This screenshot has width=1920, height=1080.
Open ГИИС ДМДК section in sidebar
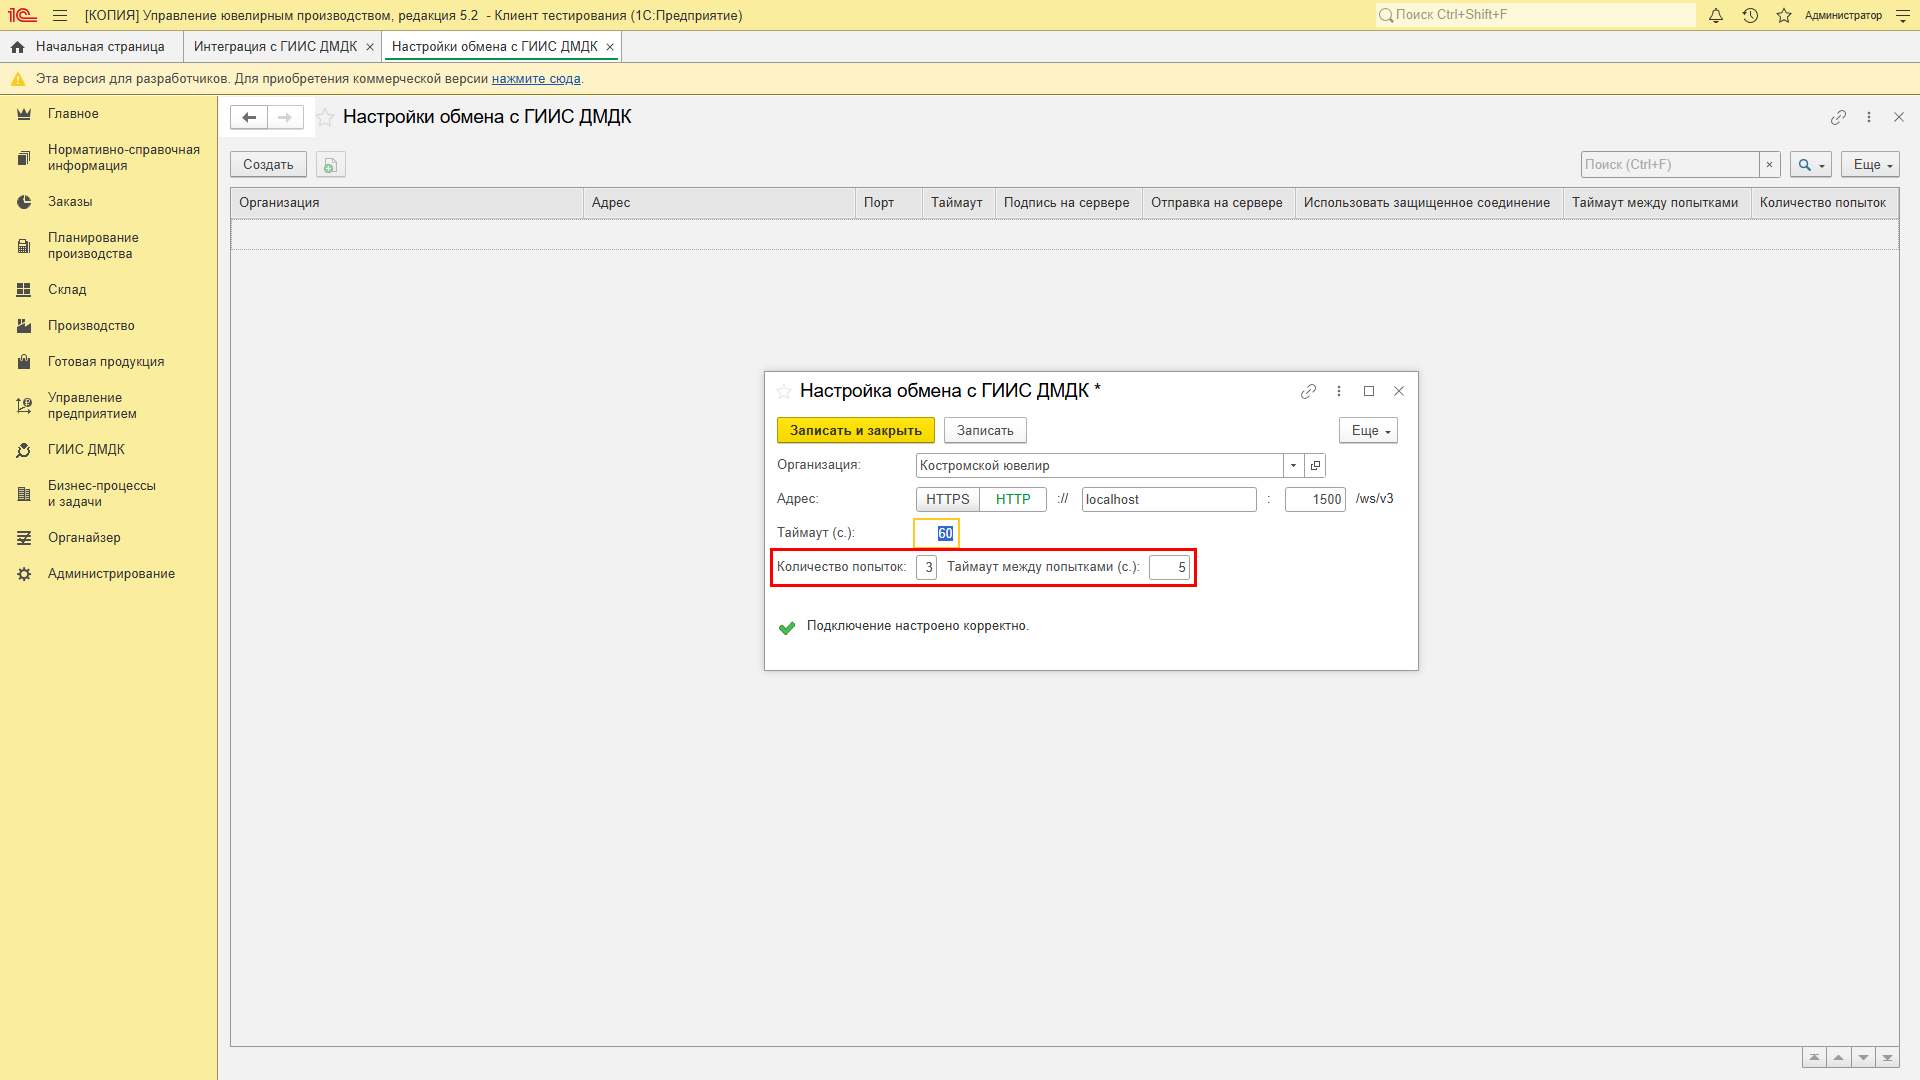pyautogui.click(x=108, y=450)
